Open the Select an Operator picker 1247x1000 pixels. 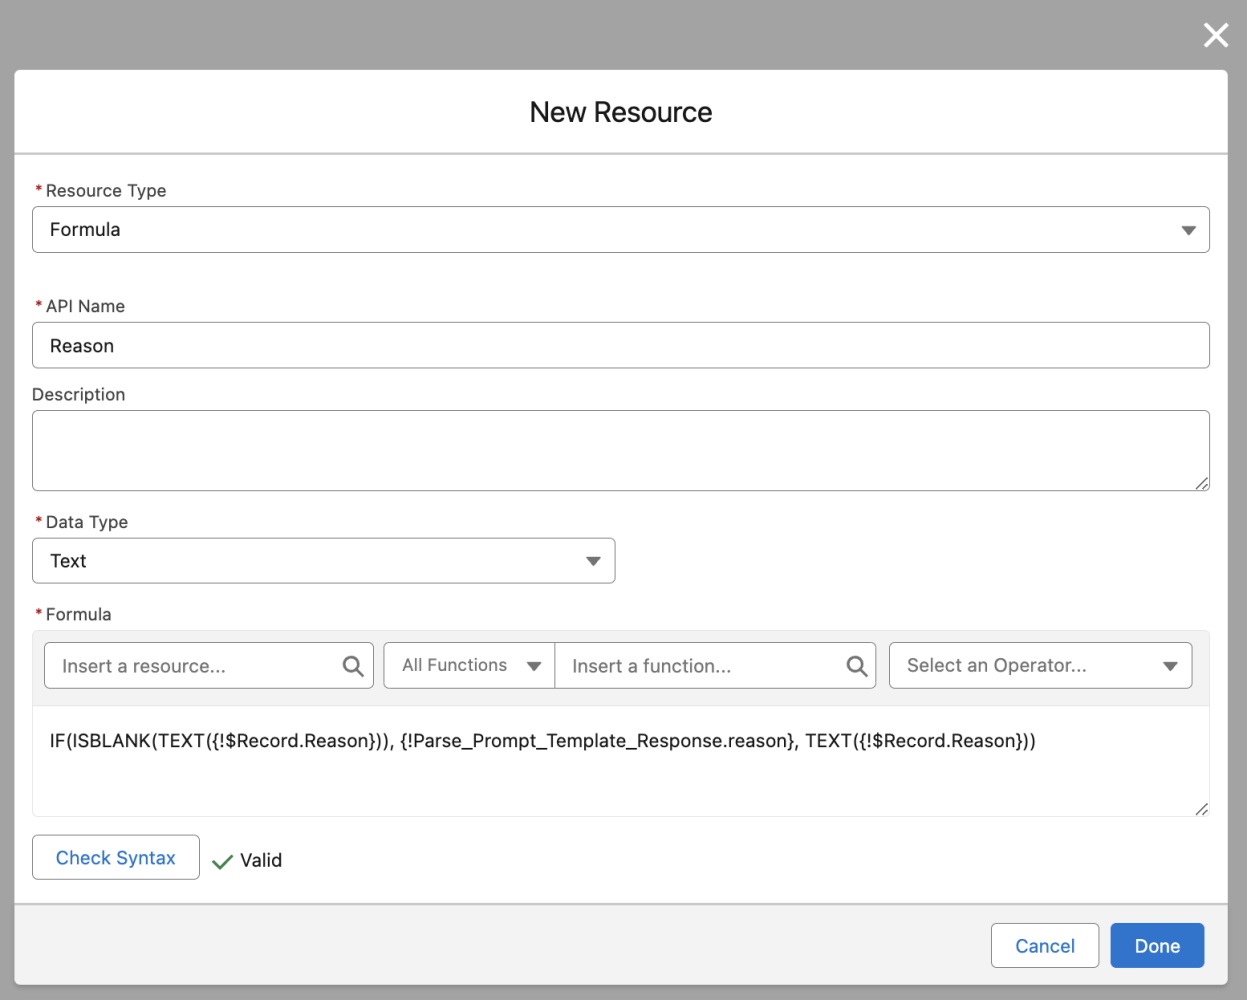1040,665
